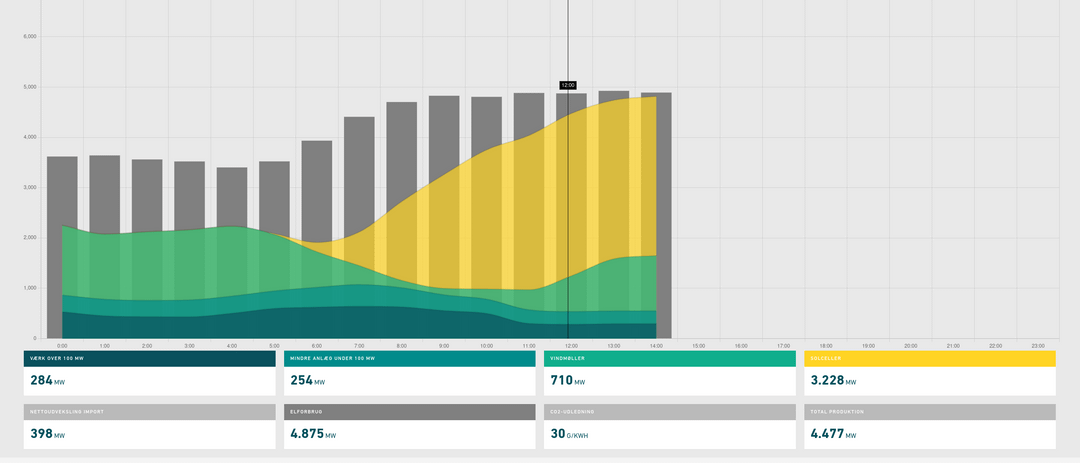Click the 3.228 MW solar value
Viewport: 1080px width, 463px height.
coord(833,380)
